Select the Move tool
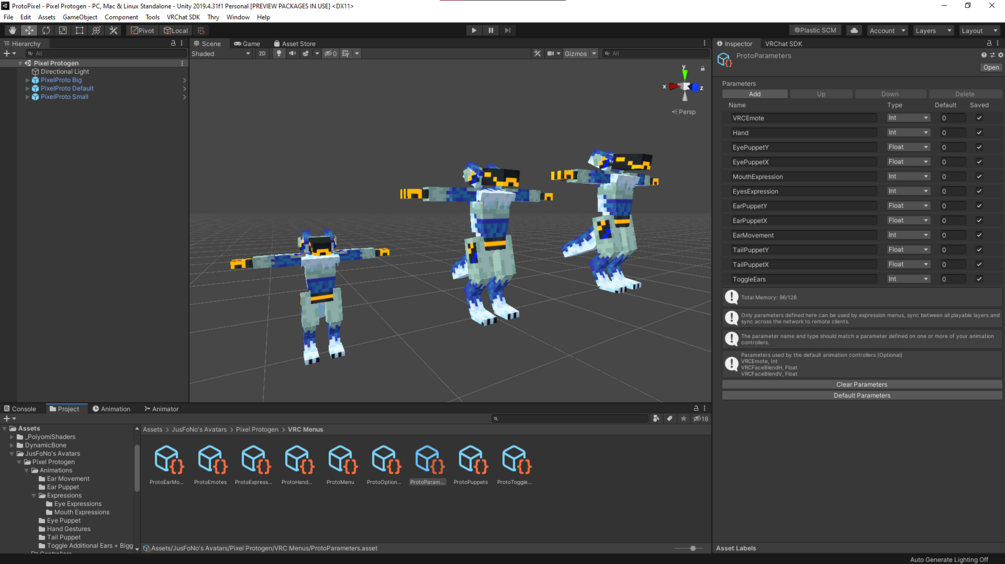 pos(29,30)
